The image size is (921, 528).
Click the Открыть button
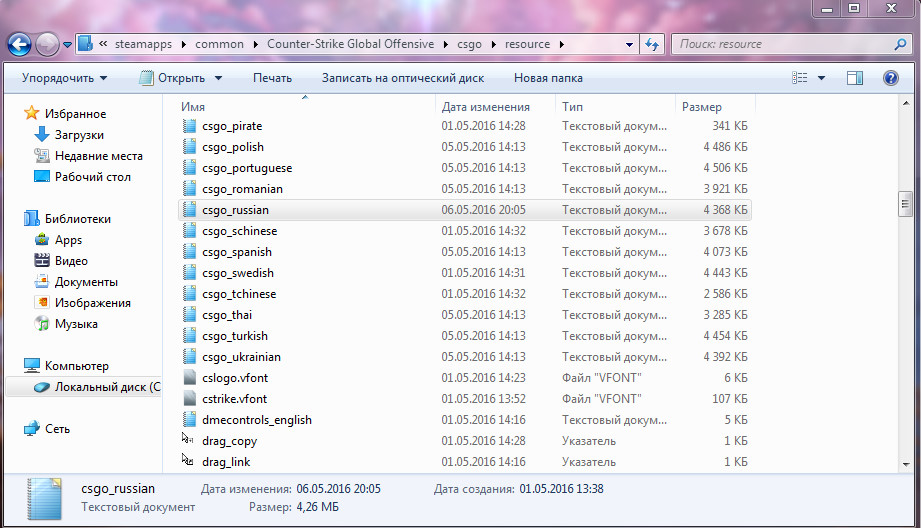click(x=172, y=78)
